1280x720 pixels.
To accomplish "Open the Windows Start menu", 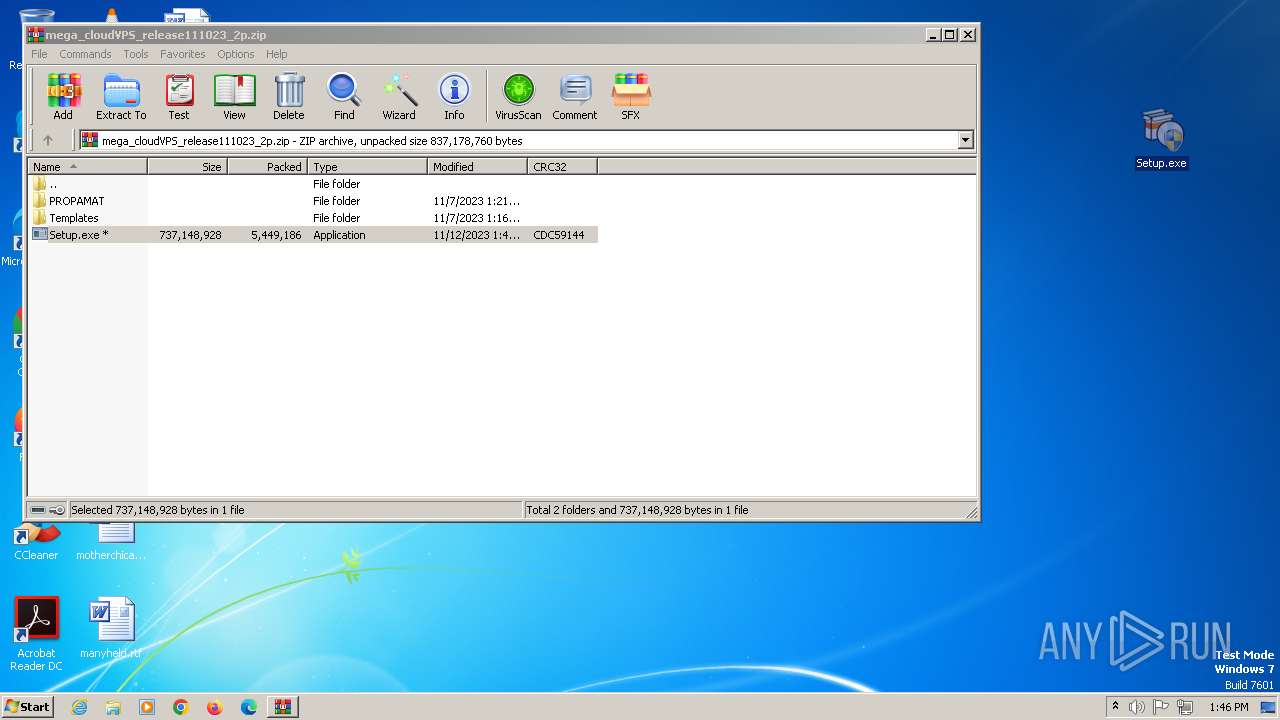I will point(28,706).
